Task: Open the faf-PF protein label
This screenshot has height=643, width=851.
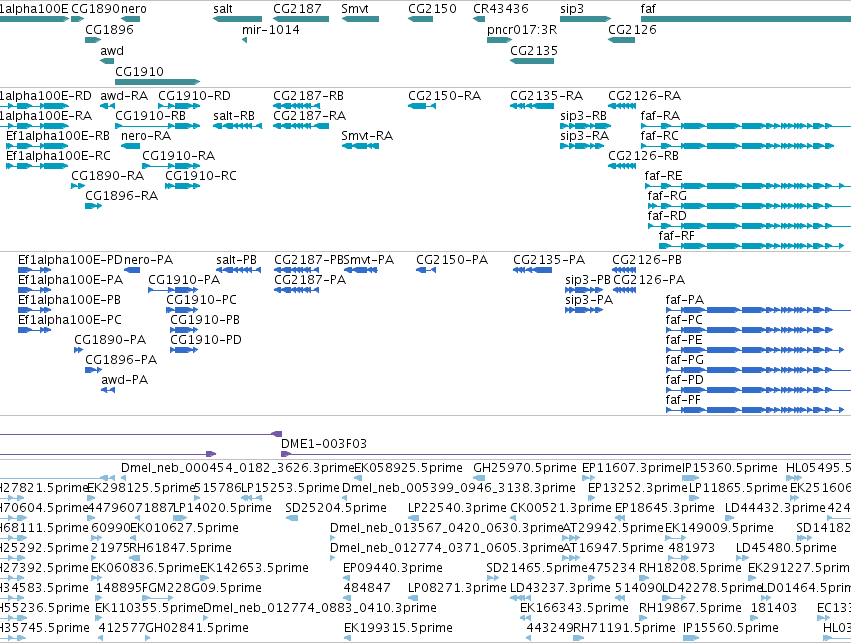Action: pos(683,400)
